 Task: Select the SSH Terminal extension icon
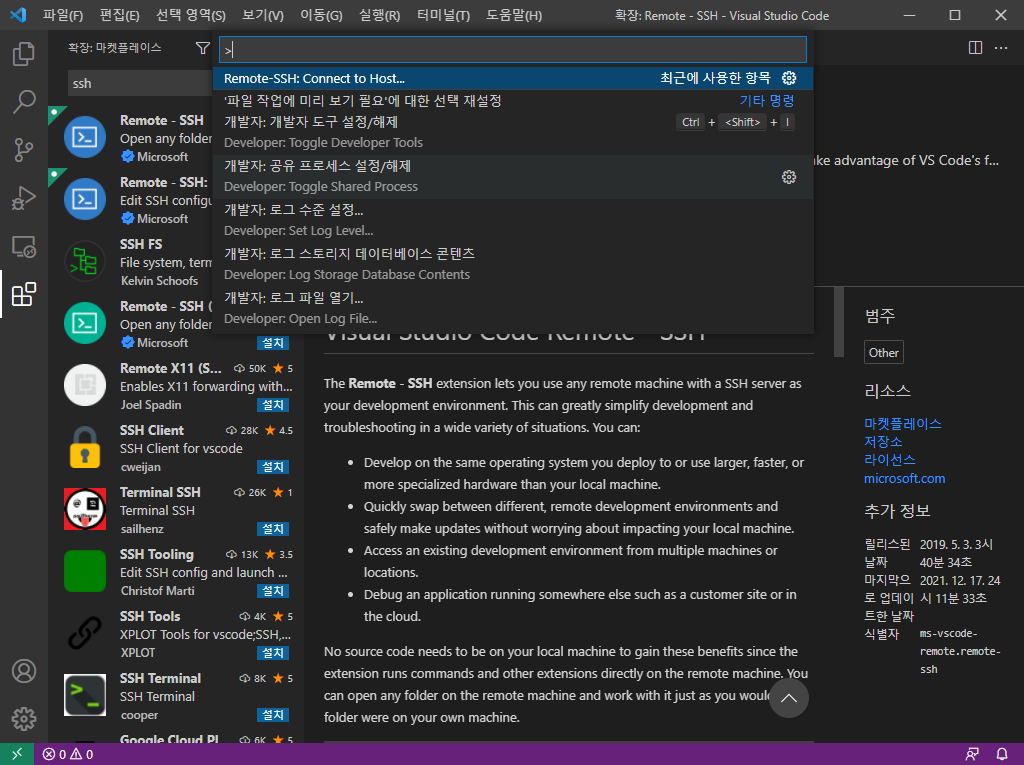(85, 695)
